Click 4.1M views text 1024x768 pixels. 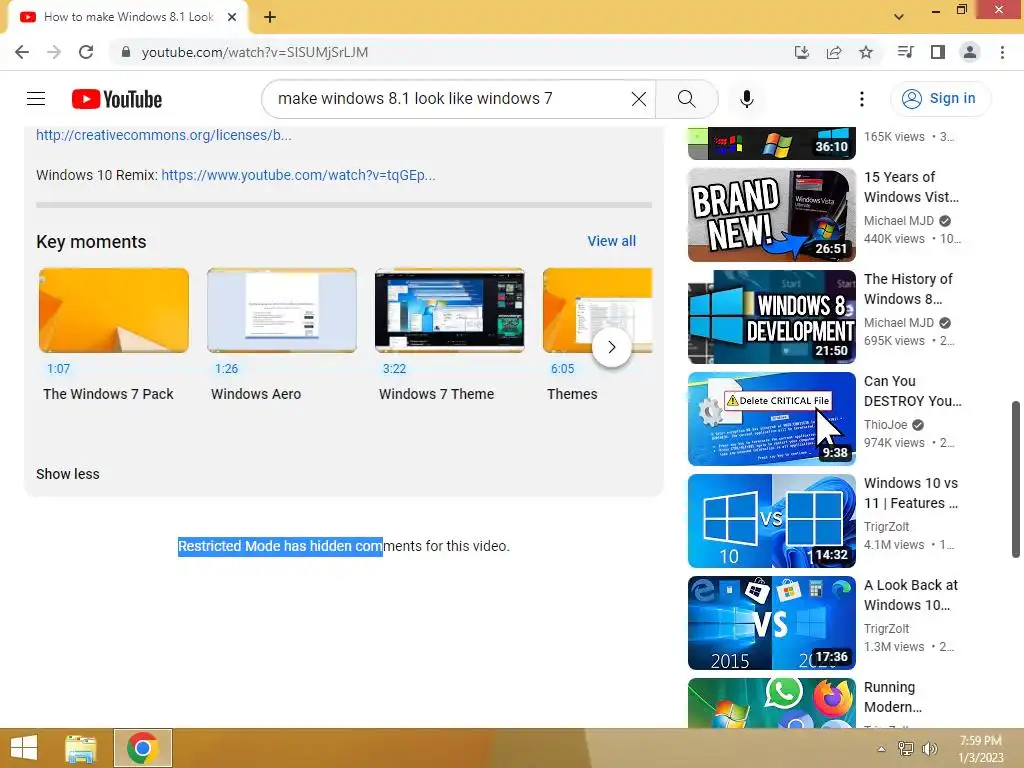click(x=893, y=545)
